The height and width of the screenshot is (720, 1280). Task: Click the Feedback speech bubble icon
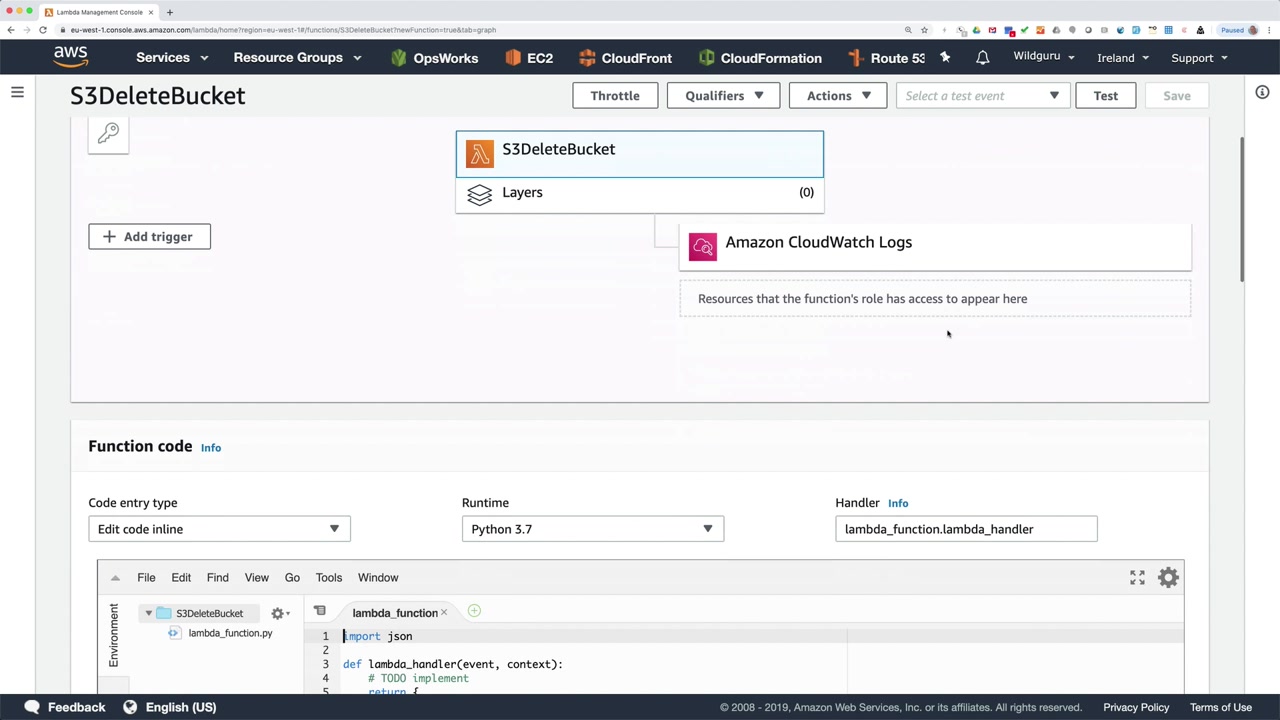pos(31,707)
